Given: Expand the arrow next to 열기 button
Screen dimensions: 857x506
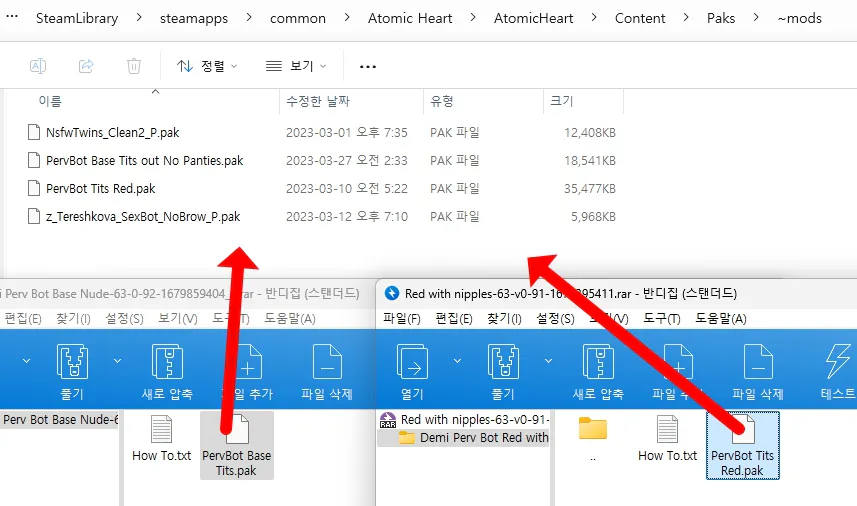Looking at the screenshot, I should point(456,360).
